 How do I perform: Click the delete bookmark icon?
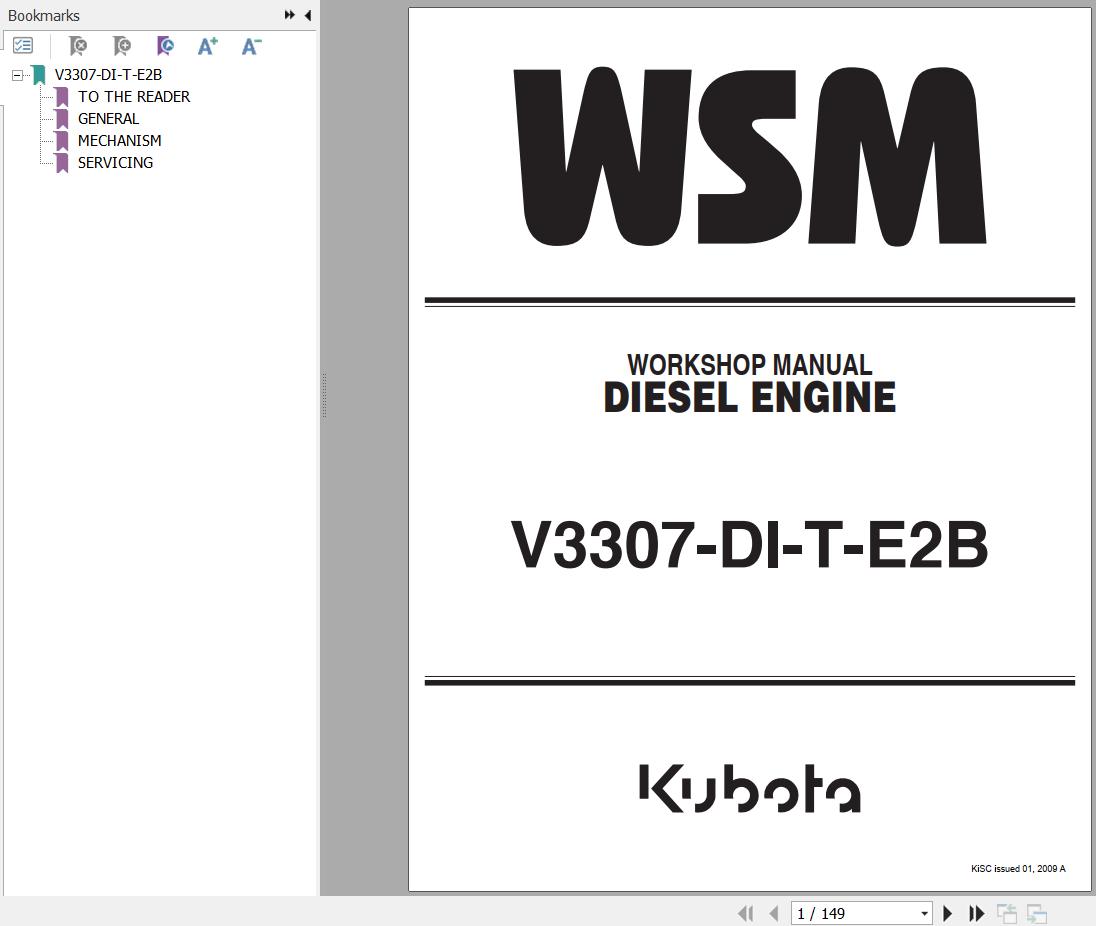pos(77,46)
